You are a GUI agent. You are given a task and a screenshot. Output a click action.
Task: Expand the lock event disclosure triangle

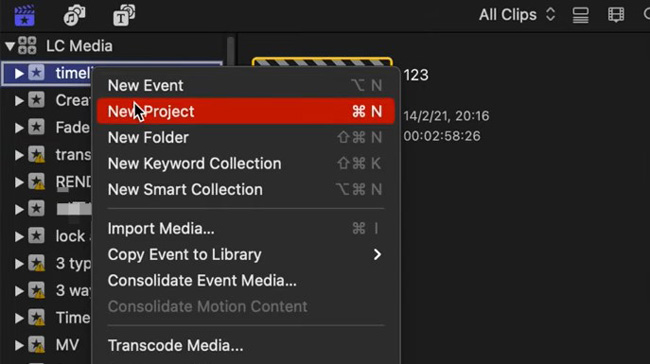19,236
